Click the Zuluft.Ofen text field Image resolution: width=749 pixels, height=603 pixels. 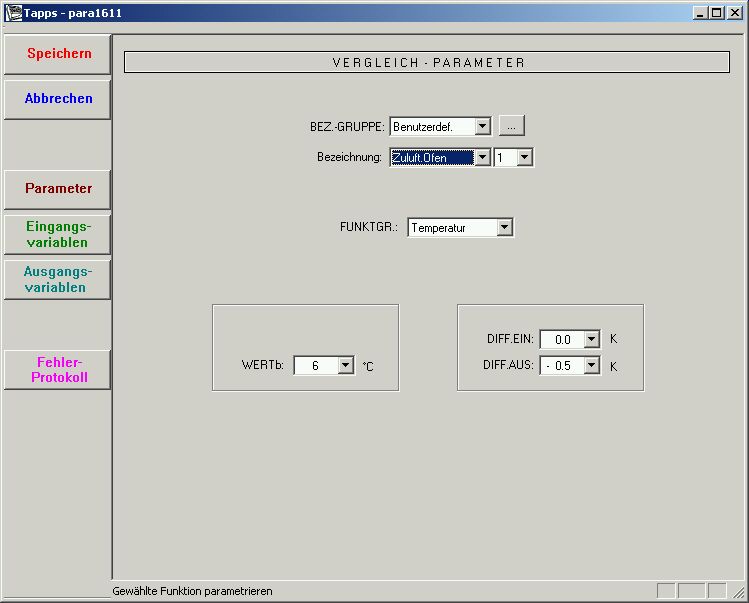tap(431, 158)
